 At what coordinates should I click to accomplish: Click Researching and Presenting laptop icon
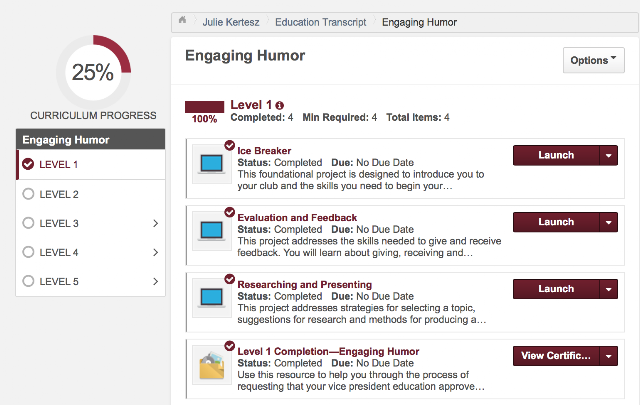(x=211, y=298)
